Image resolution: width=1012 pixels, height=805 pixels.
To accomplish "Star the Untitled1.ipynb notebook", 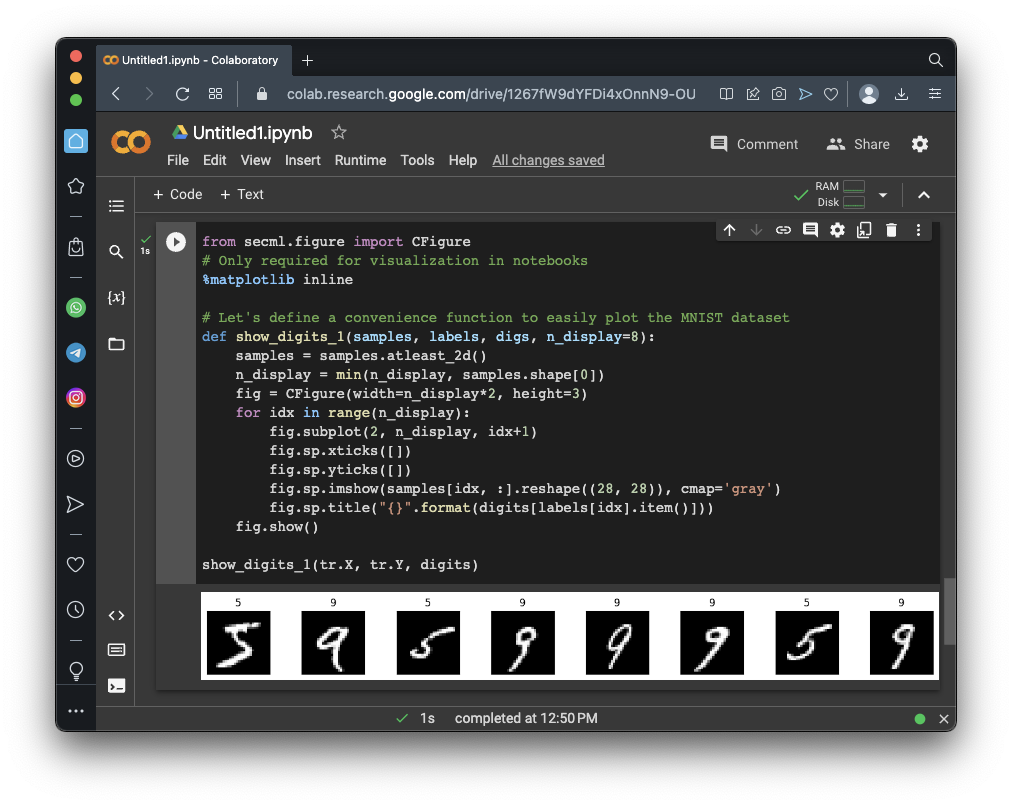I will (339, 133).
